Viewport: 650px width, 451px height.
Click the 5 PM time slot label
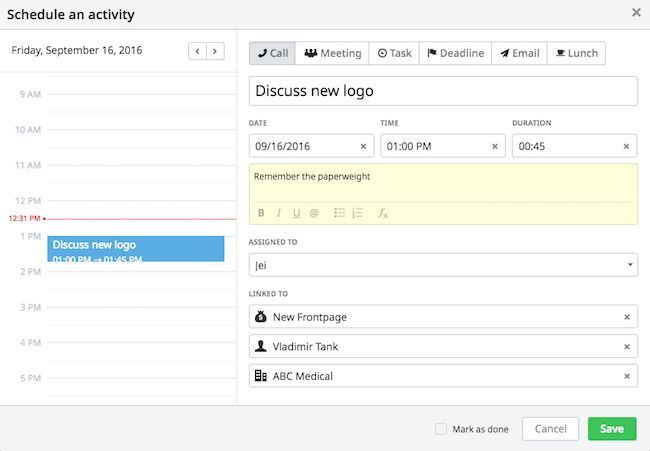tap(31, 378)
